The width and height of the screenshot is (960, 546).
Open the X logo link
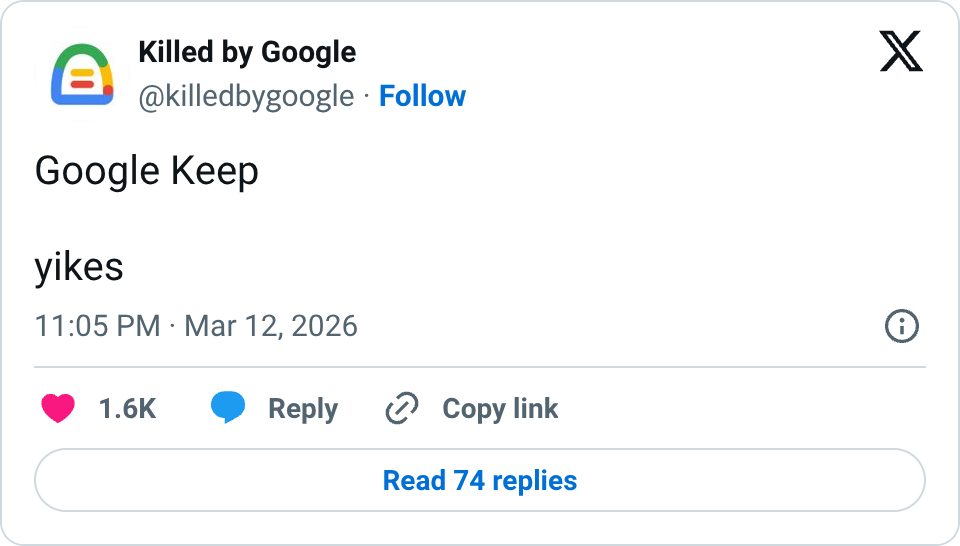(x=901, y=52)
